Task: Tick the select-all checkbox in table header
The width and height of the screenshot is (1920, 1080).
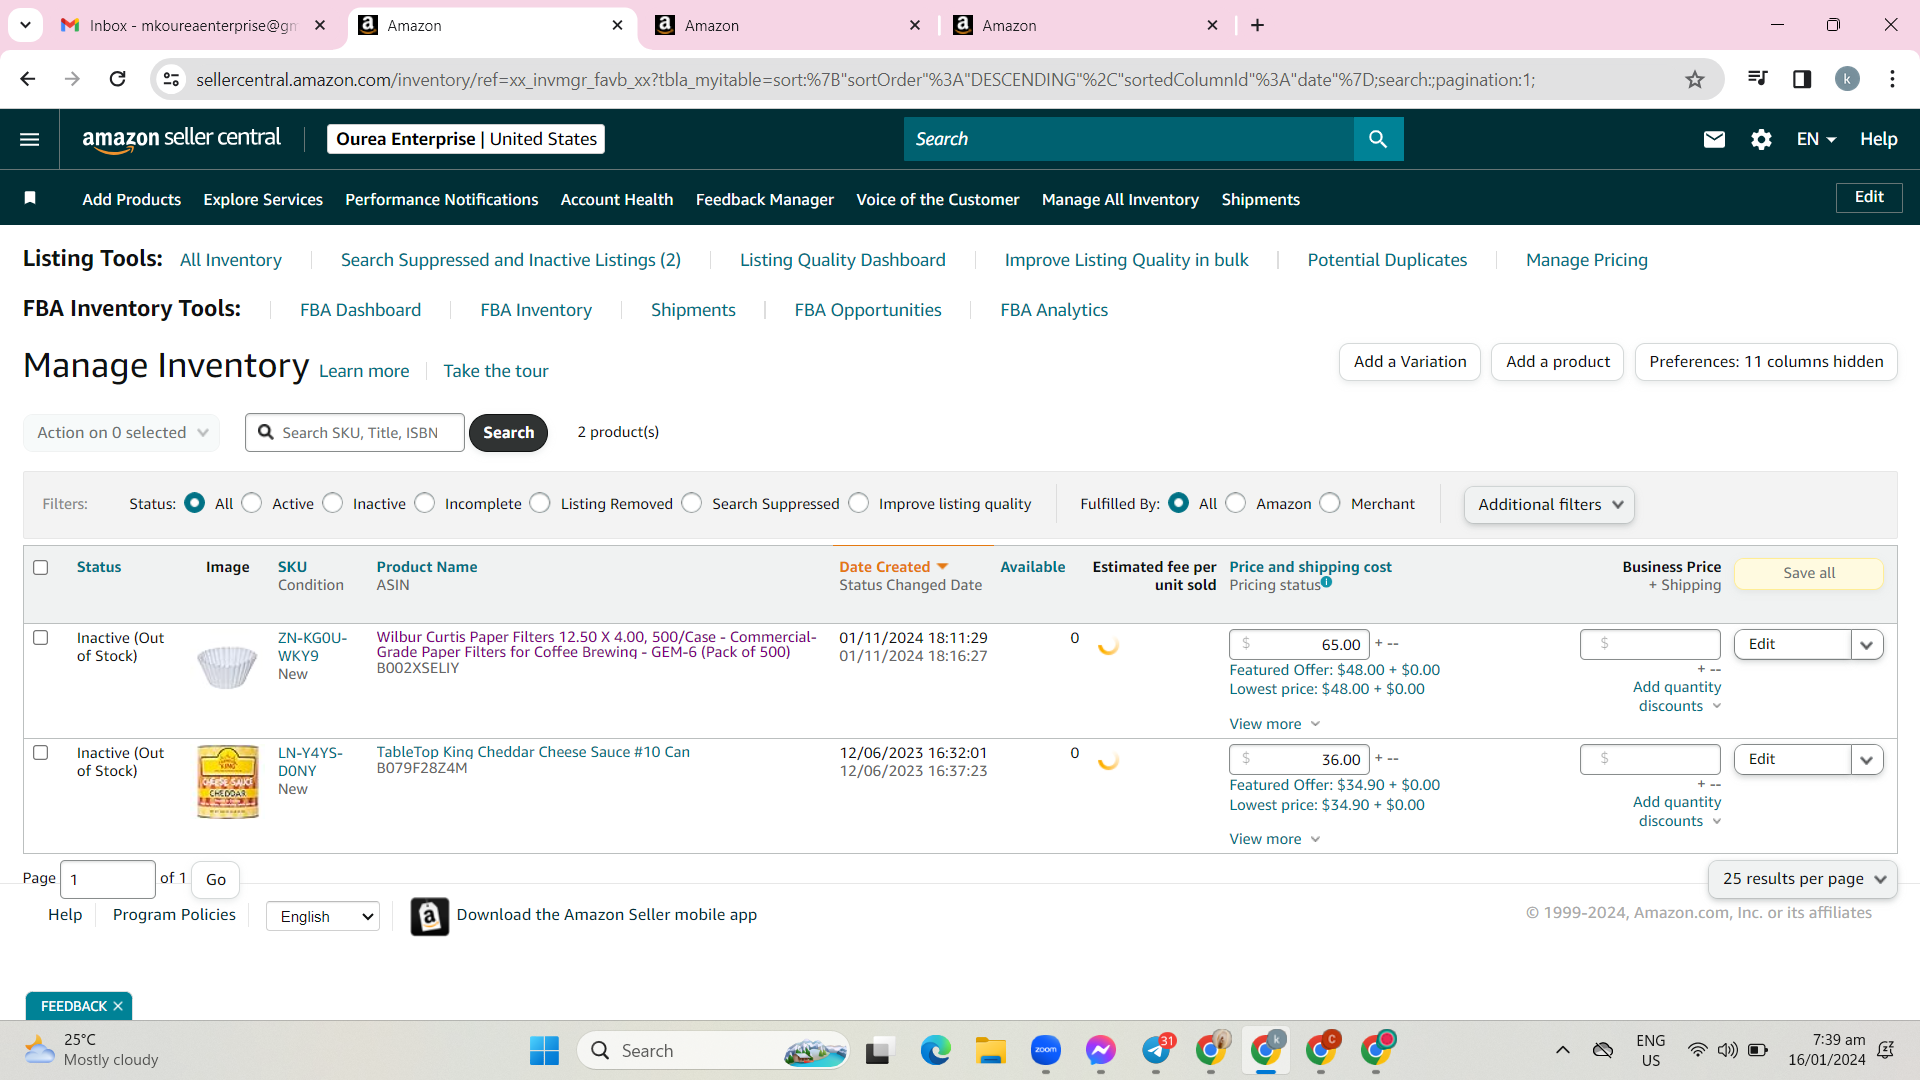Action: [x=41, y=567]
